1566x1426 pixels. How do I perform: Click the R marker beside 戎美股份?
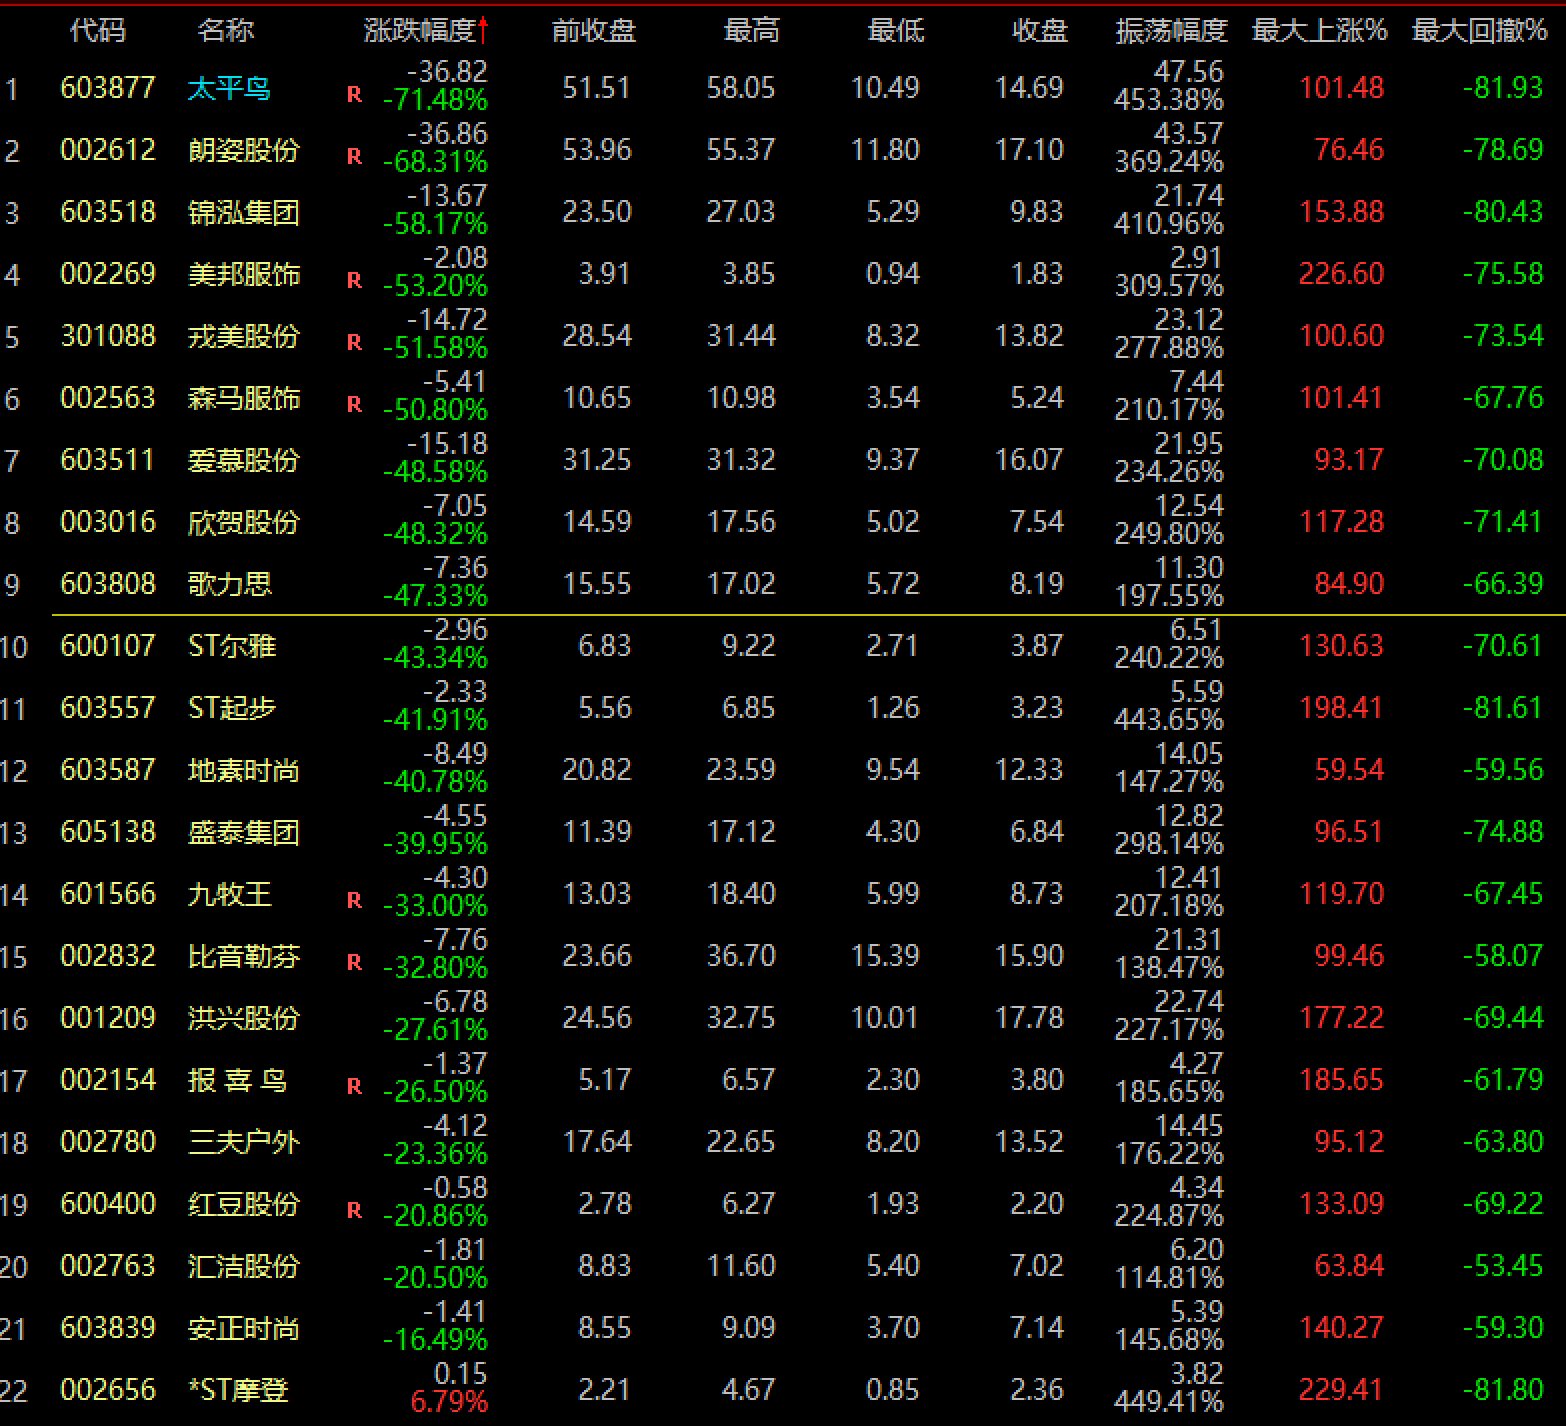(x=354, y=343)
